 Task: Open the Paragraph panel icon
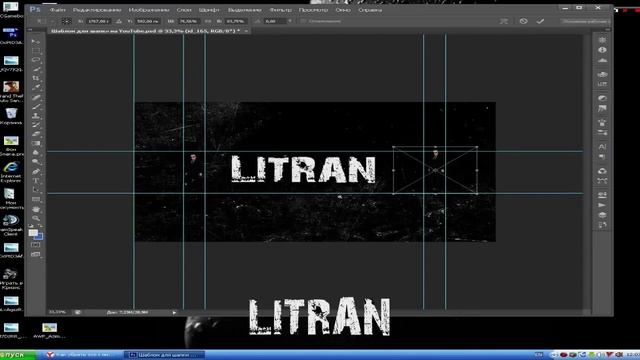(602, 156)
